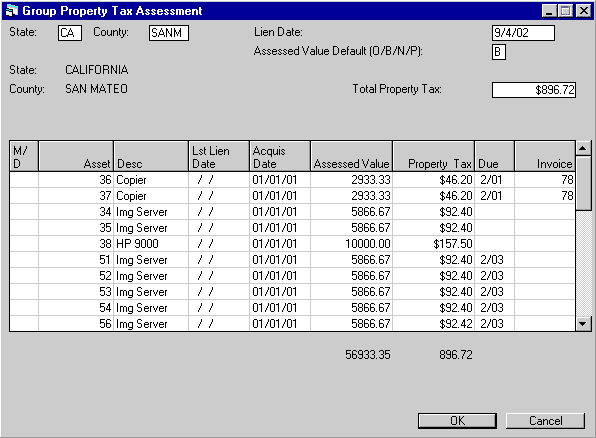Click the Lien Date field 9/4/02
The height and width of the screenshot is (438, 596).
523,33
